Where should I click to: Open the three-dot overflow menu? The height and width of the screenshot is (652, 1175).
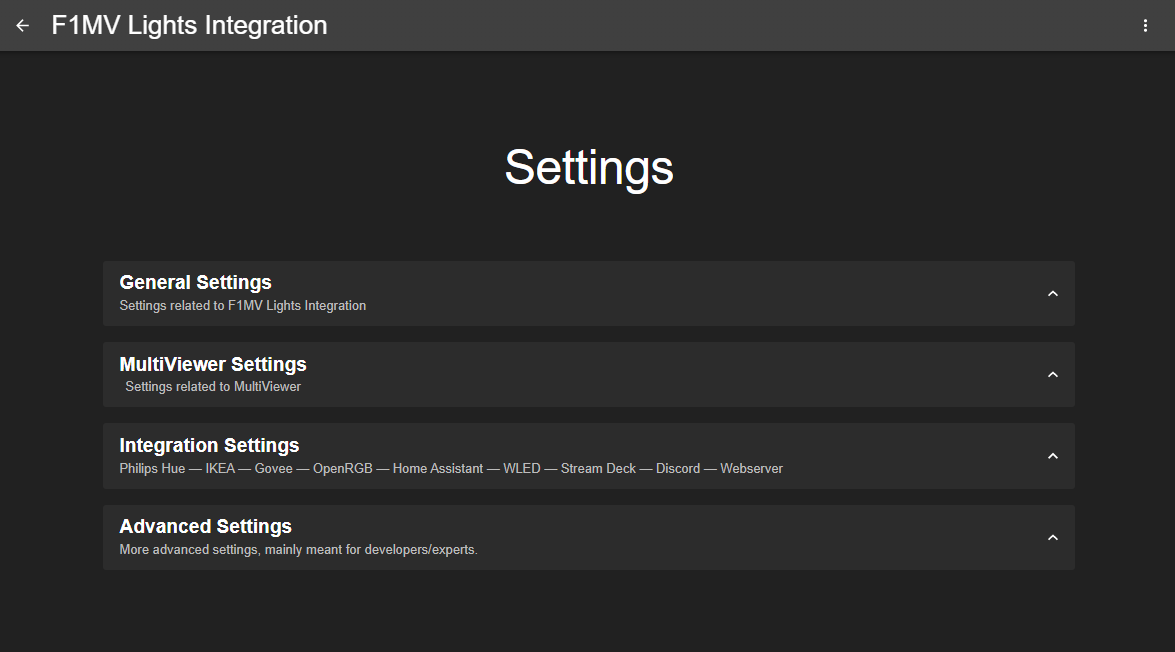pos(1145,25)
